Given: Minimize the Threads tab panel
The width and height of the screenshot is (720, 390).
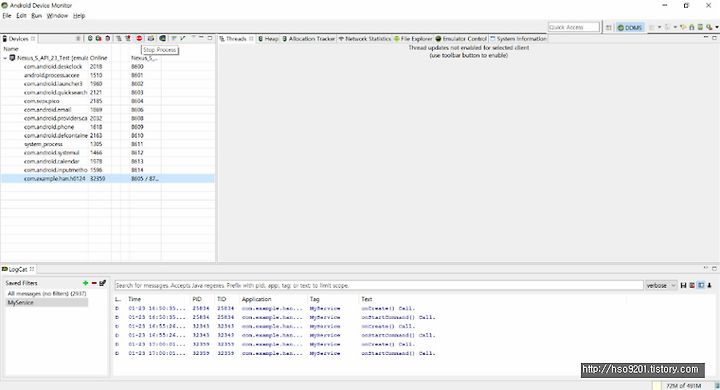Looking at the screenshot, I should (x=706, y=38).
